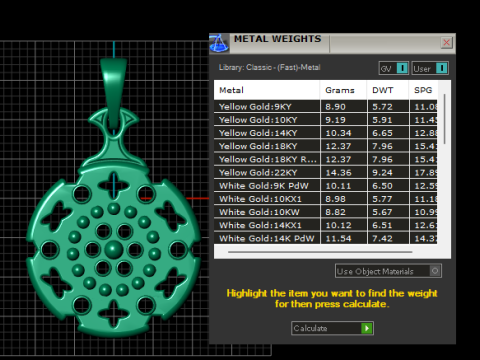Select Yellow Gold:18KY R... row
The width and height of the screenshot is (480, 360).
(326, 159)
